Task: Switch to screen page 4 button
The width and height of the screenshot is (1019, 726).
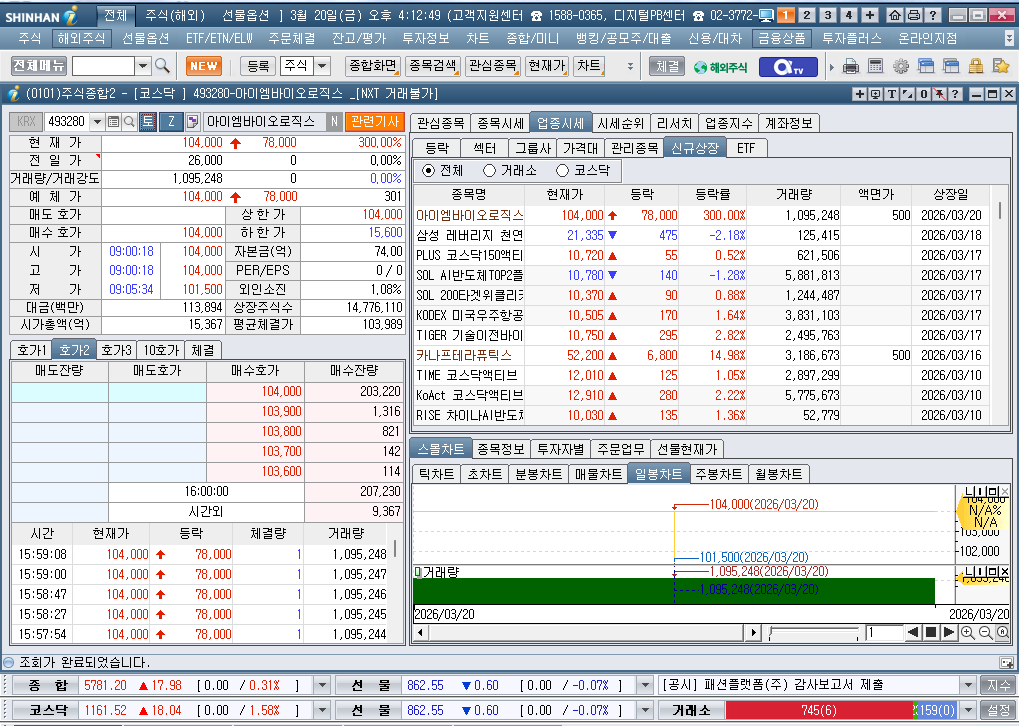Action: tap(849, 15)
